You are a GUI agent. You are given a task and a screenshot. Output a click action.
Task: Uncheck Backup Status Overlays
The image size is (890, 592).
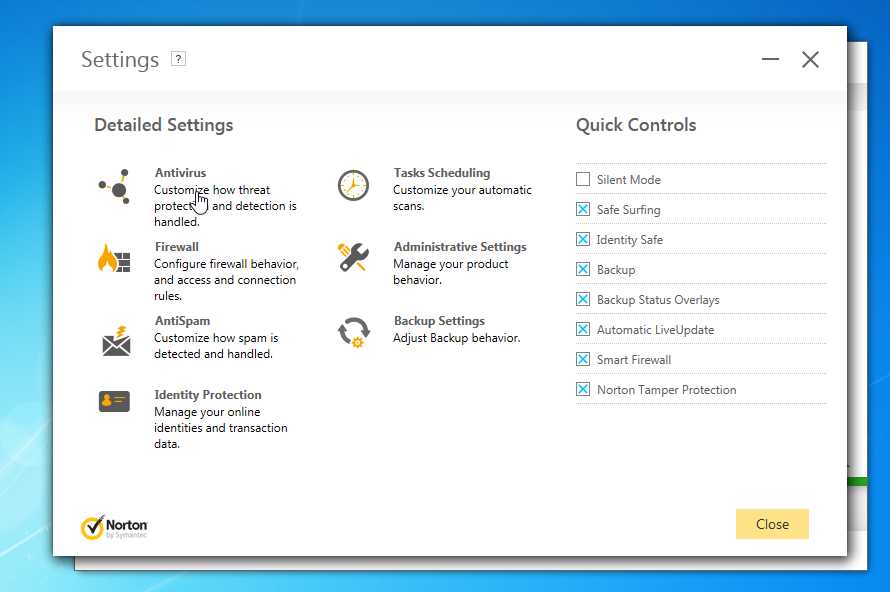click(x=583, y=300)
